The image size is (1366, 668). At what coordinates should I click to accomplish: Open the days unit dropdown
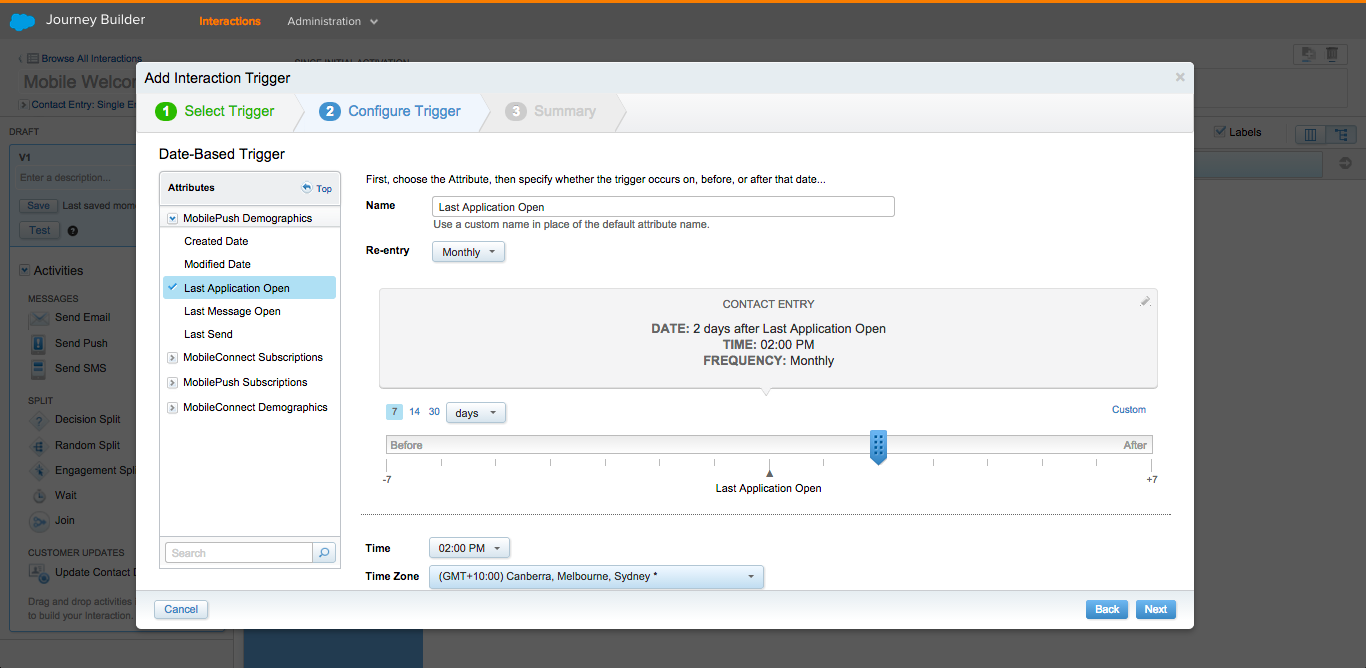pyautogui.click(x=476, y=413)
